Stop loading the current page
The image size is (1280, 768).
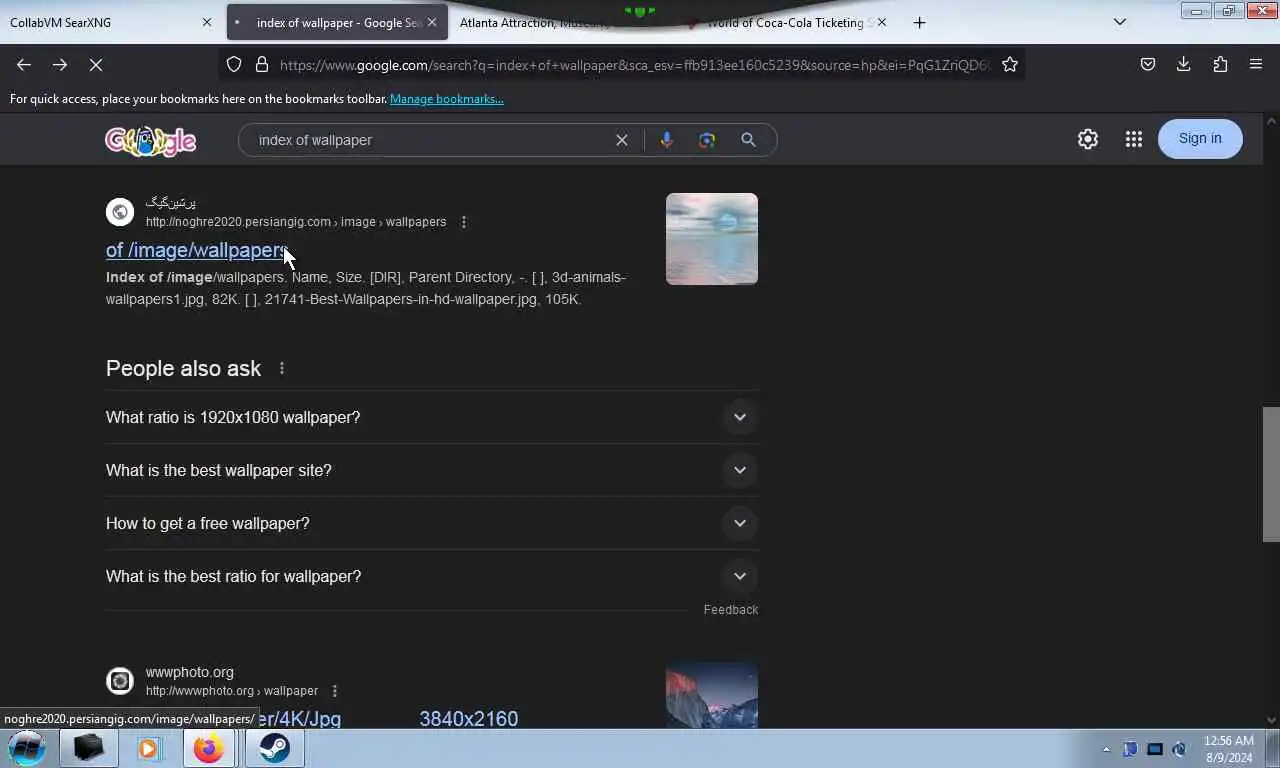tap(96, 64)
